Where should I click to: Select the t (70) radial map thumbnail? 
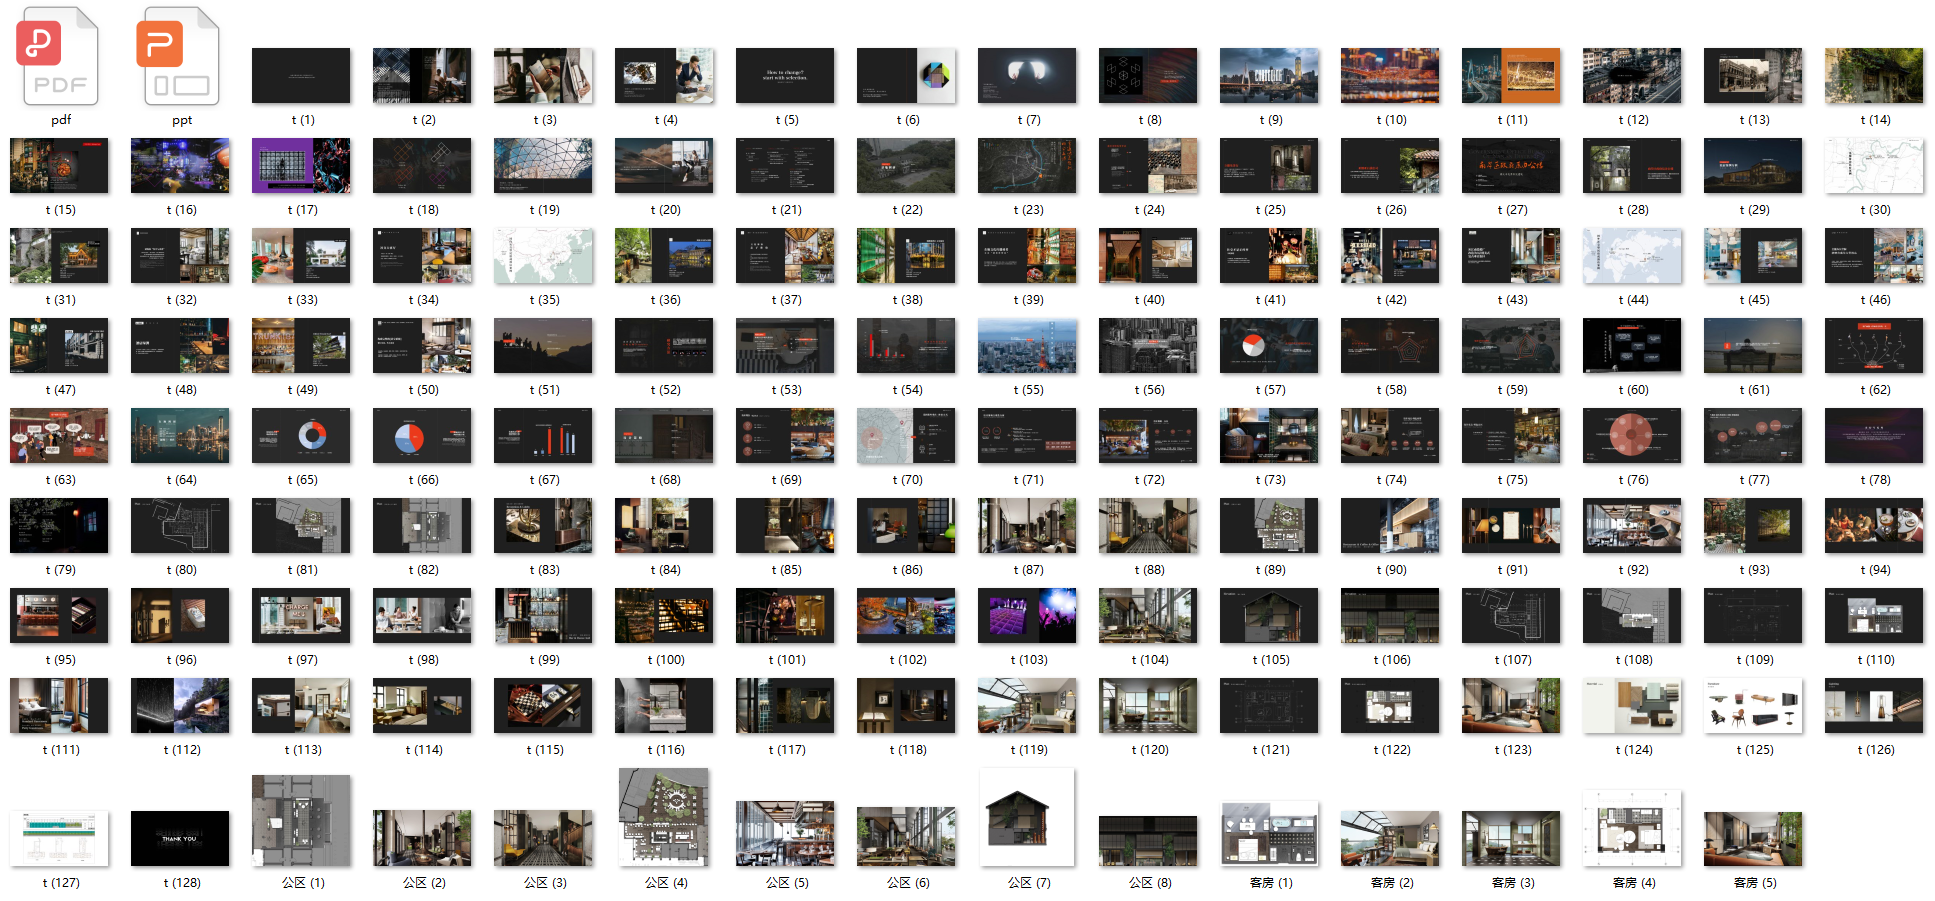(906, 436)
